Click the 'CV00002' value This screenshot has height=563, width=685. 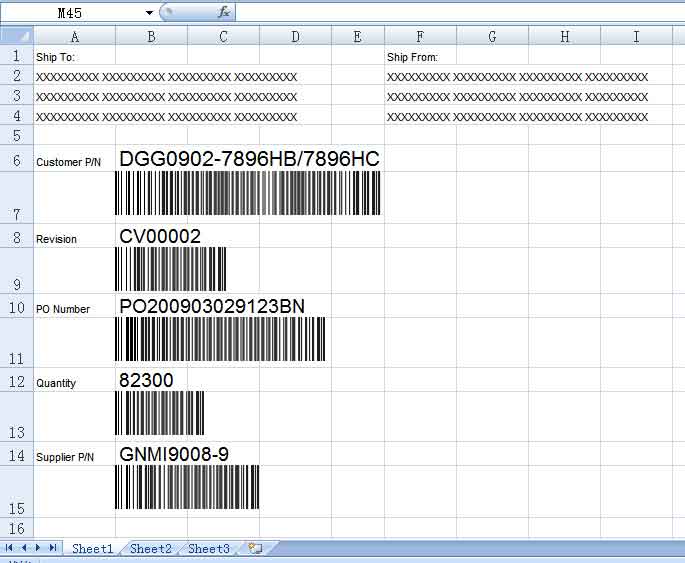point(160,236)
